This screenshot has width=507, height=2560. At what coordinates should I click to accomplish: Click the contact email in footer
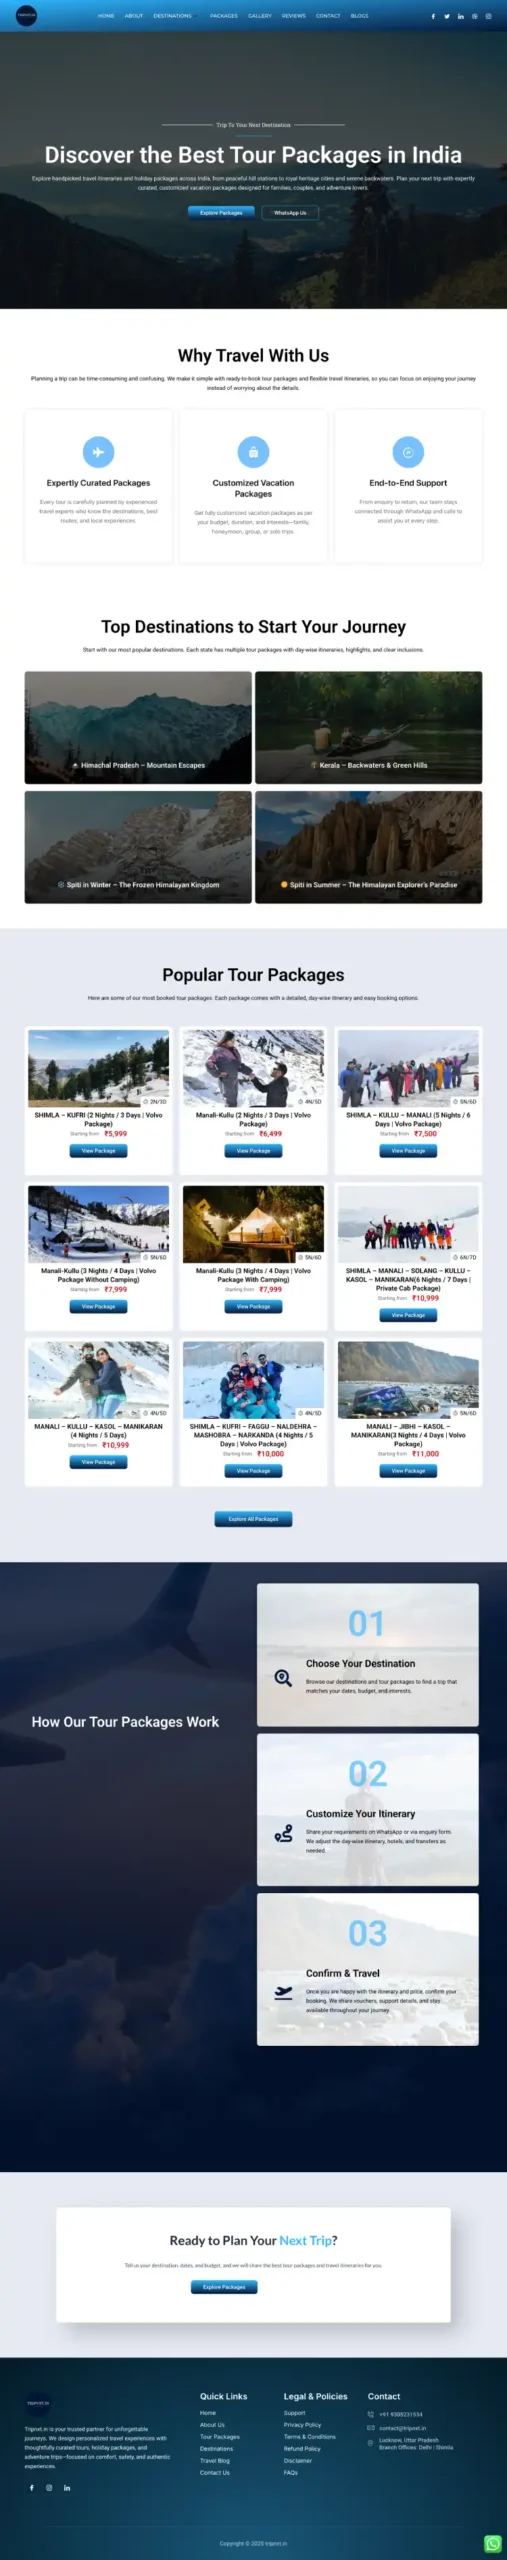tap(402, 2427)
